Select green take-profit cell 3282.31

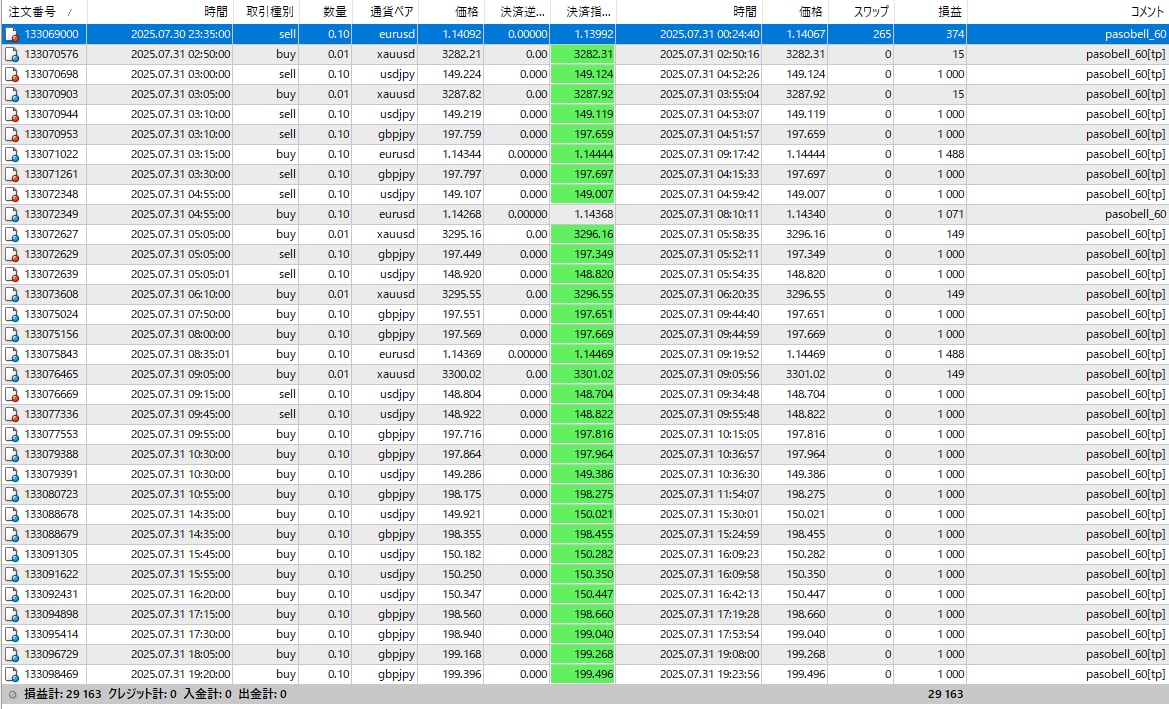pyautogui.click(x=583, y=54)
